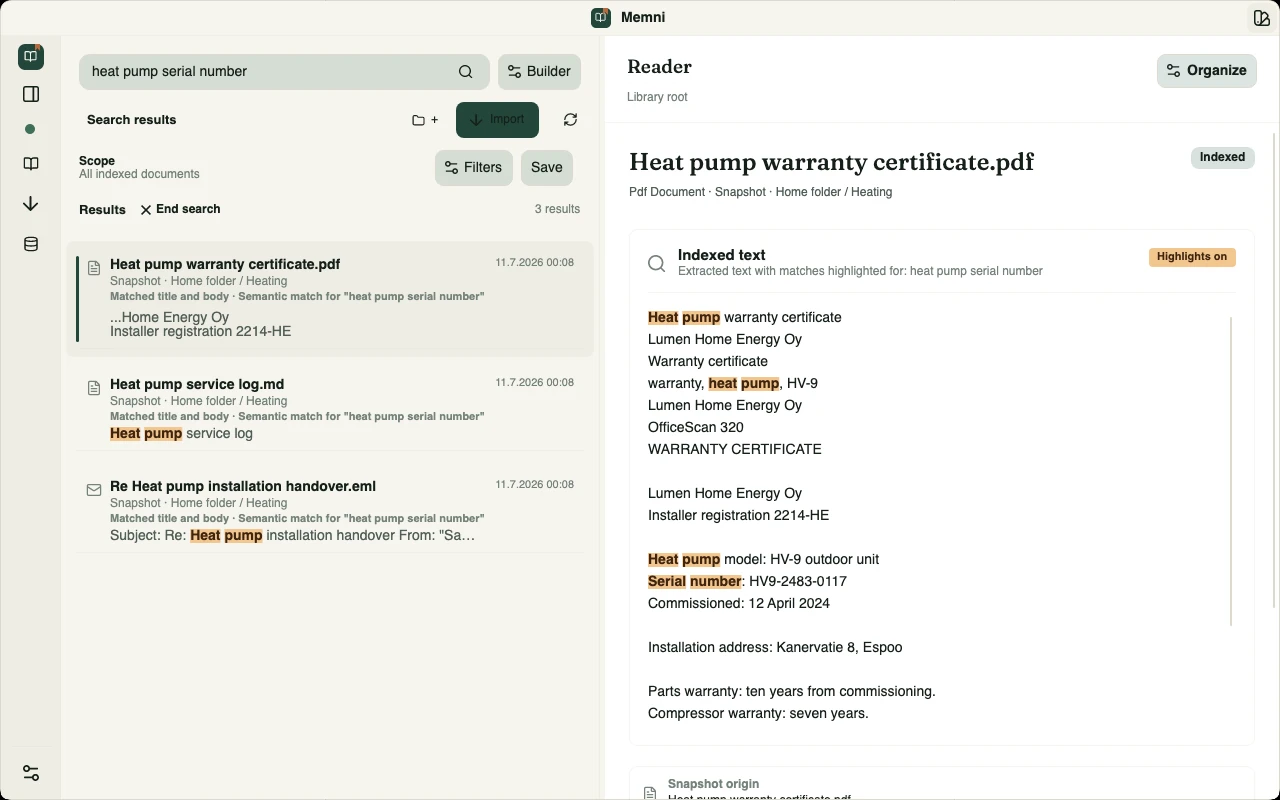The width and height of the screenshot is (1280, 800).
Task: Click the "Heat pump service log" snippet
Action: [x=181, y=433]
